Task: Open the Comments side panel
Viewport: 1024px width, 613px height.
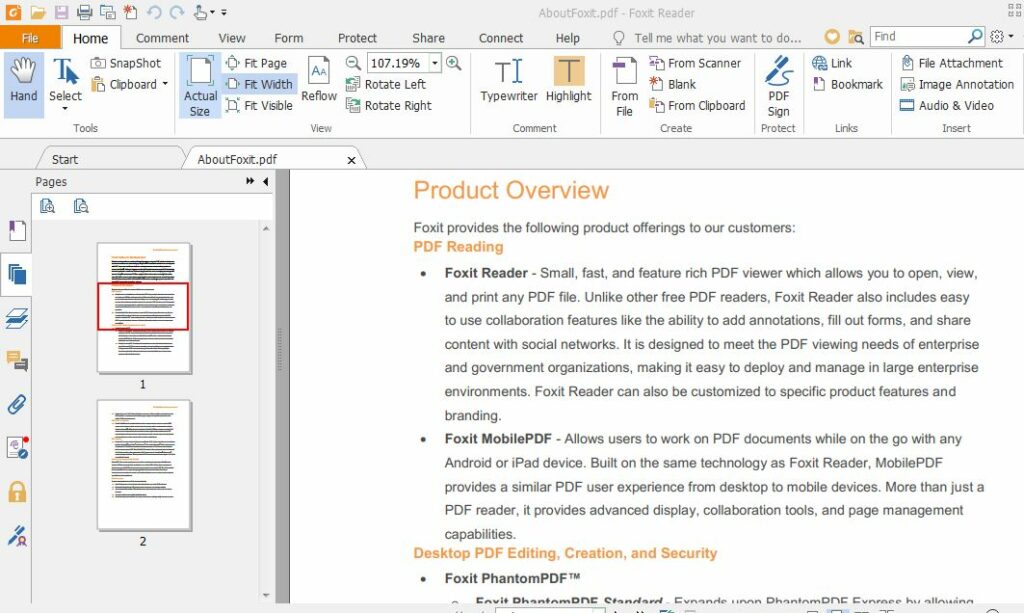Action: tap(17, 360)
